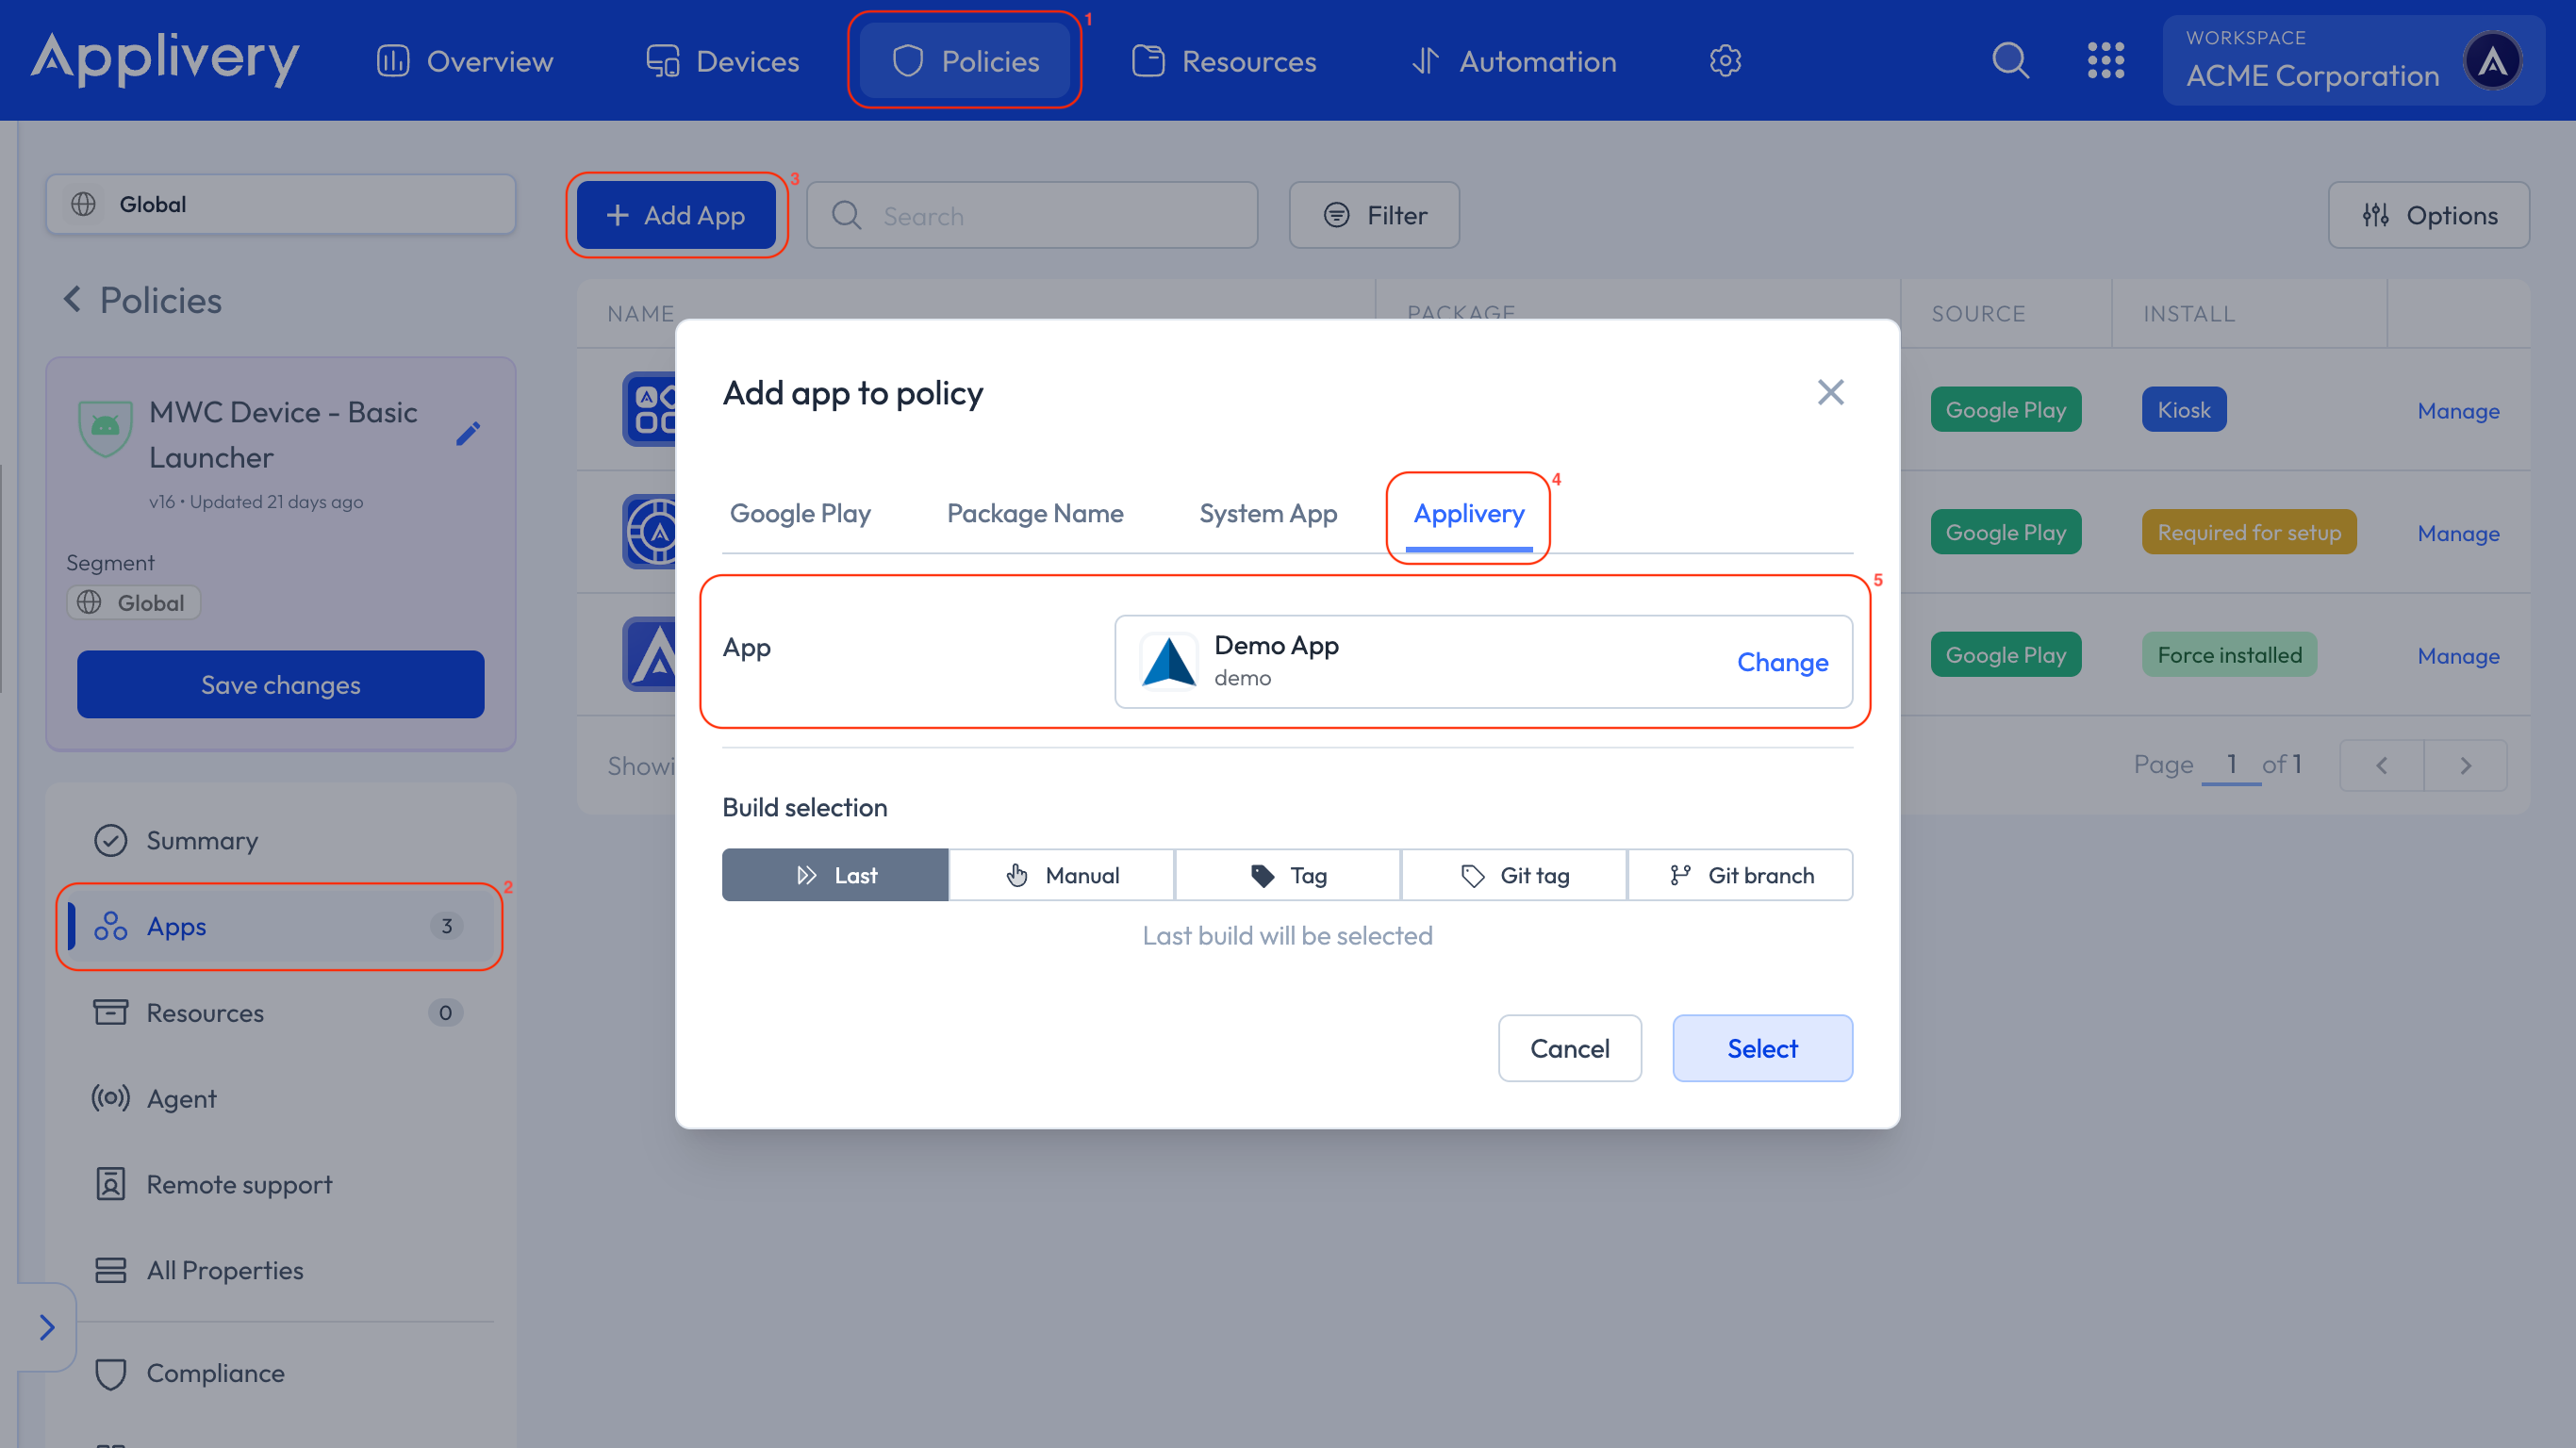The image size is (2576, 1448).
Task: Click Change next to Demo App
Action: pos(1782,661)
